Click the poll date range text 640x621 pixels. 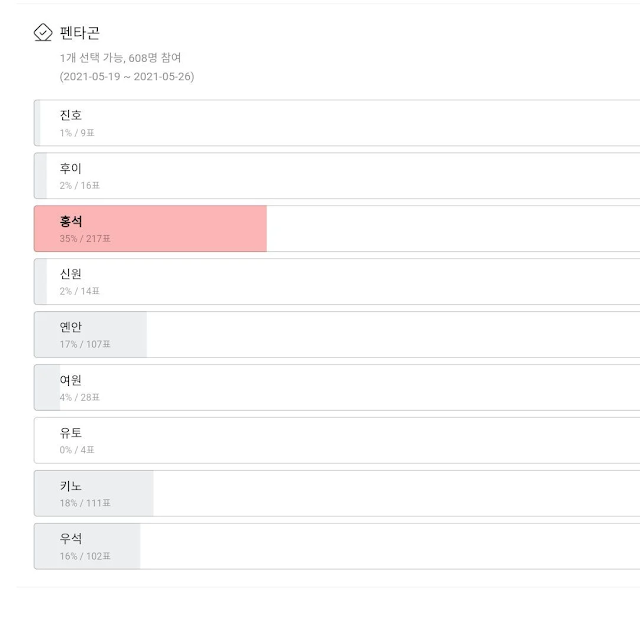(x=126, y=76)
